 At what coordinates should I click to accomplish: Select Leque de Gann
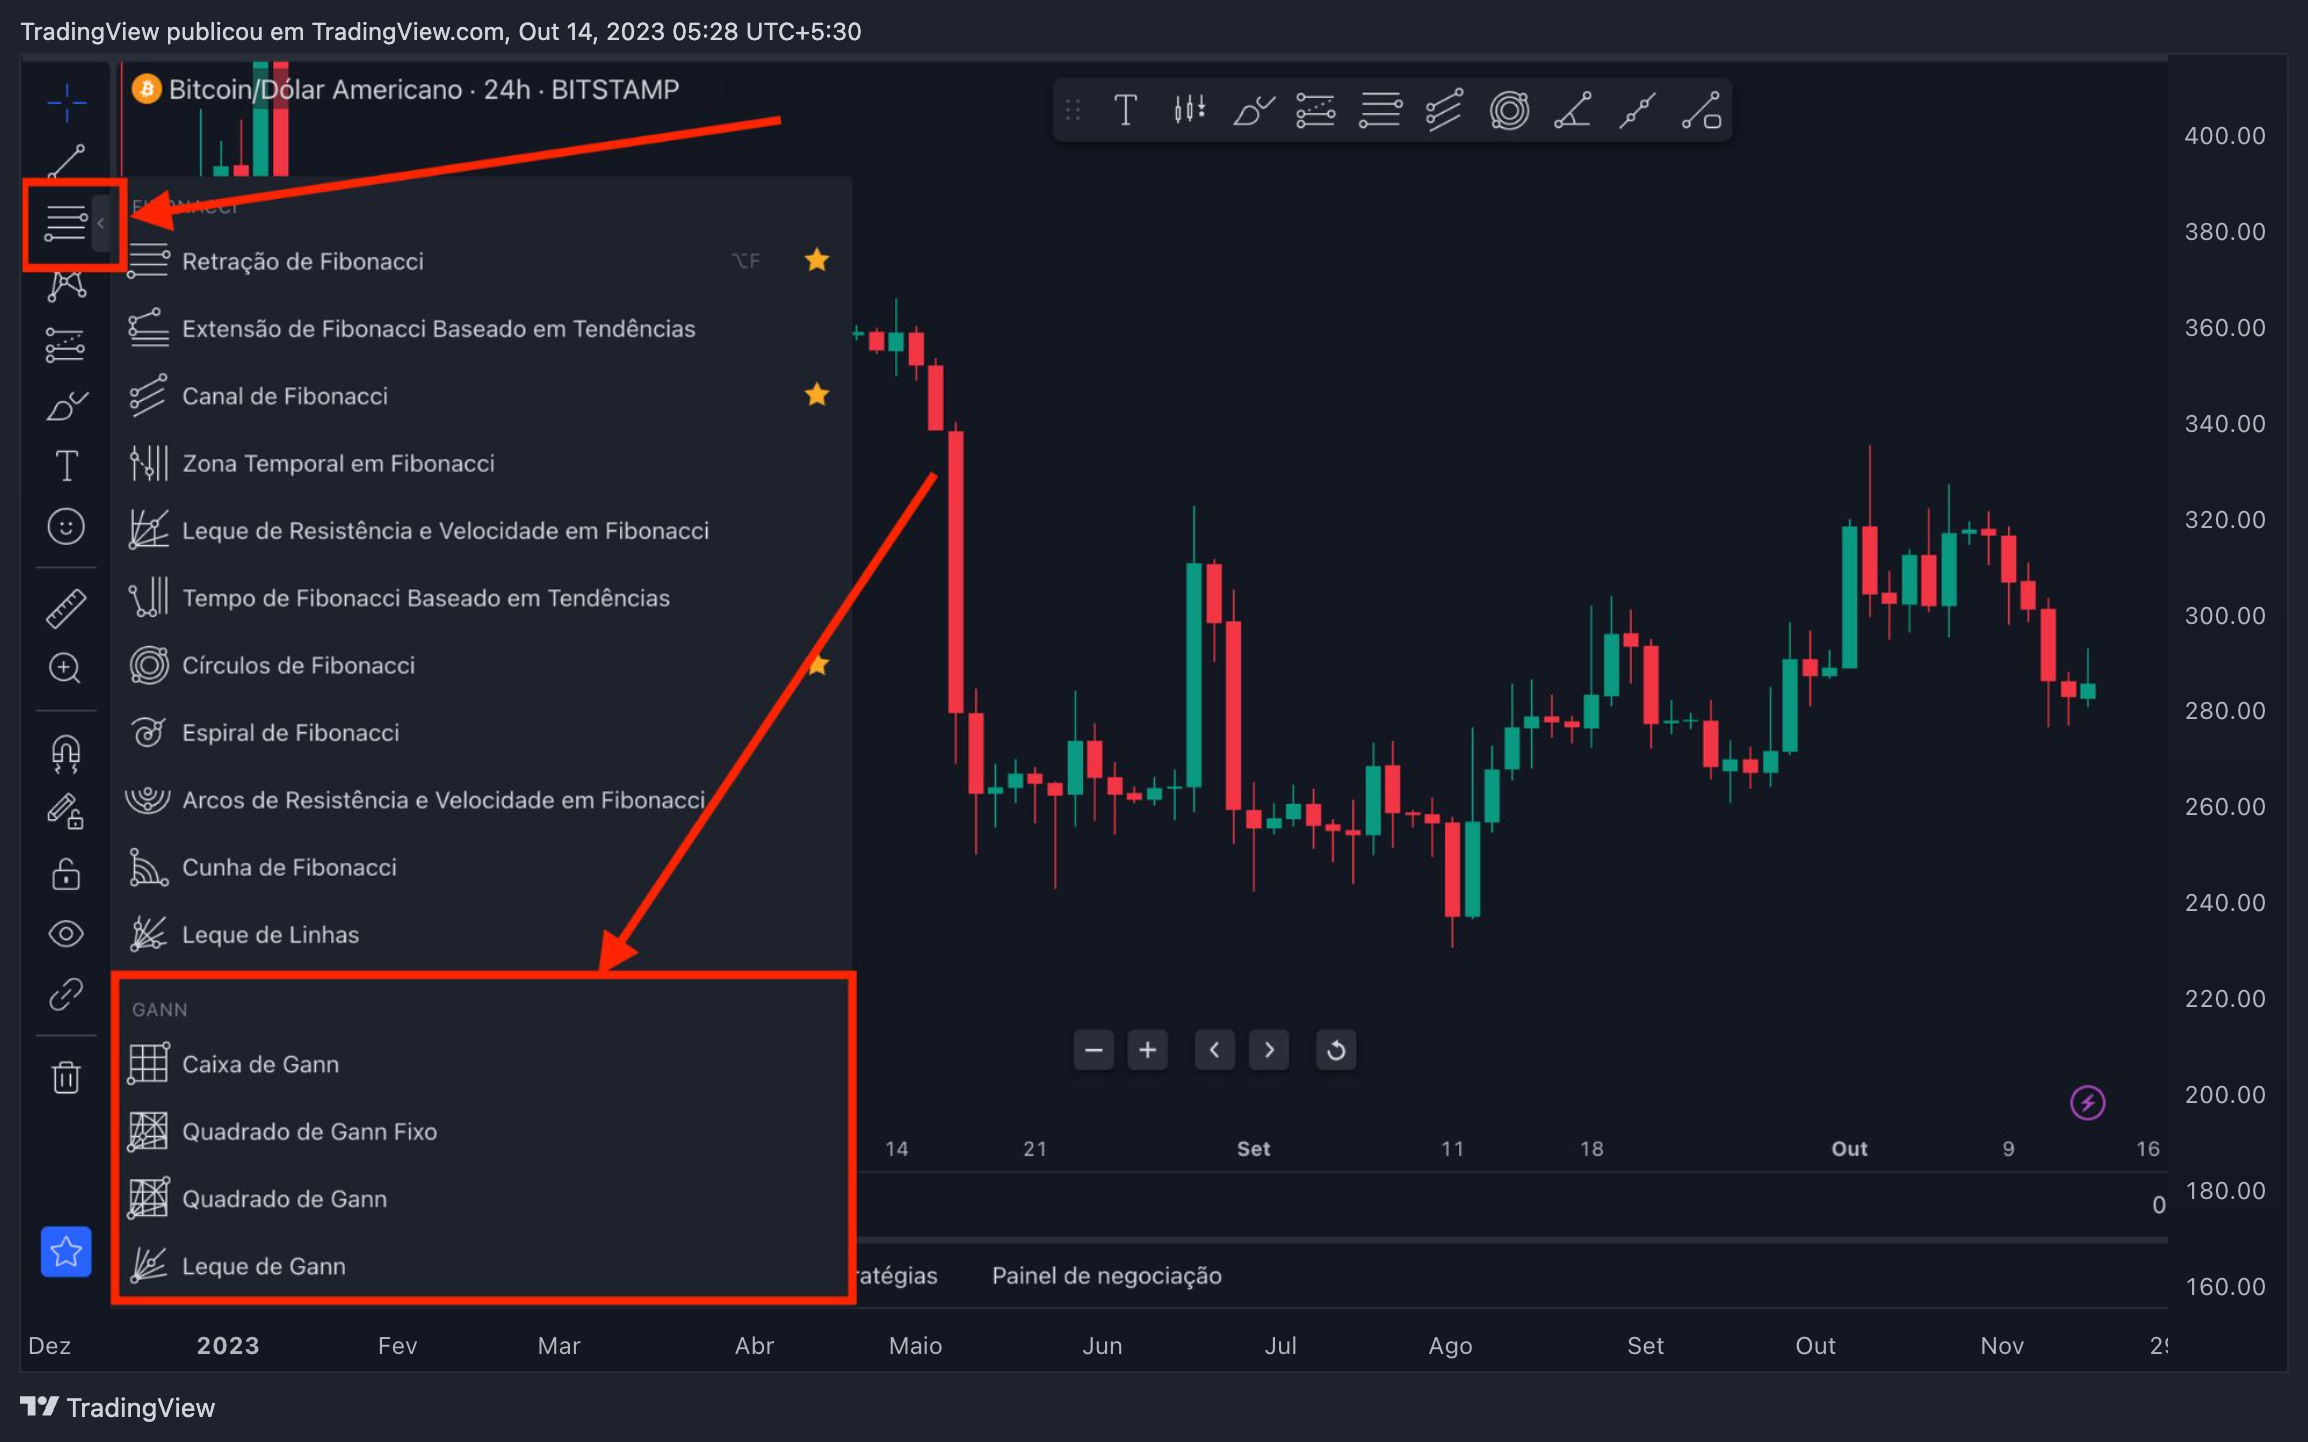coord(482,1266)
